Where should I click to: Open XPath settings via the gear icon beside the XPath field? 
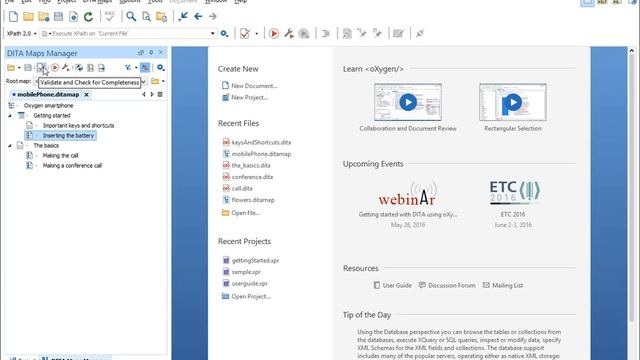[224, 33]
